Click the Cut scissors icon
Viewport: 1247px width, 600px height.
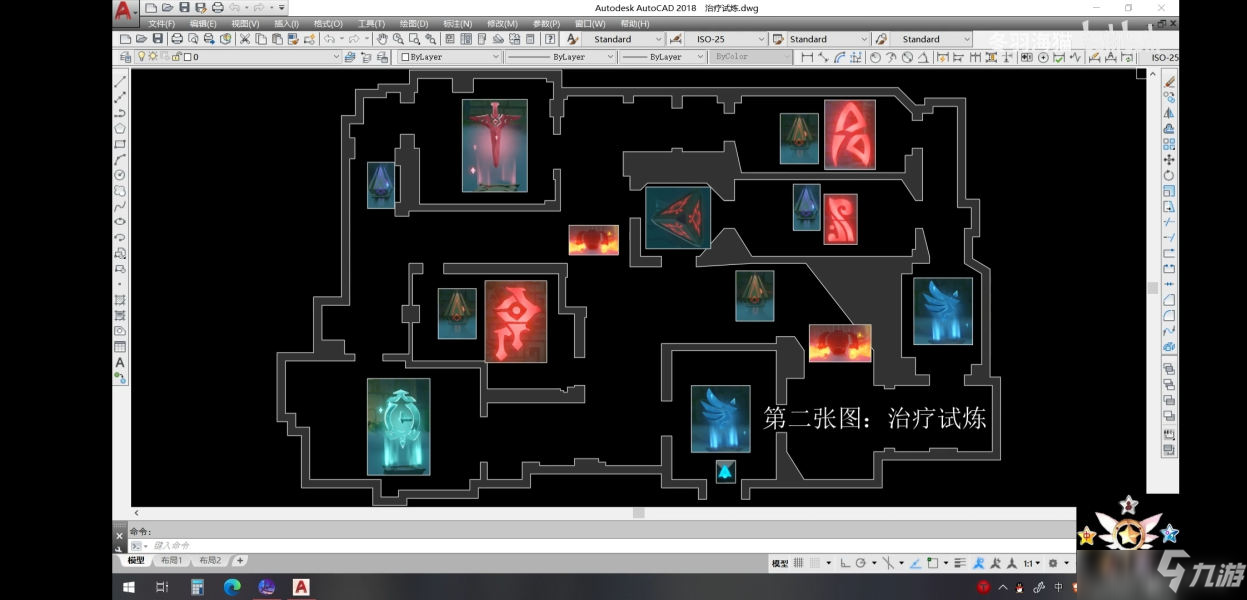(x=244, y=39)
